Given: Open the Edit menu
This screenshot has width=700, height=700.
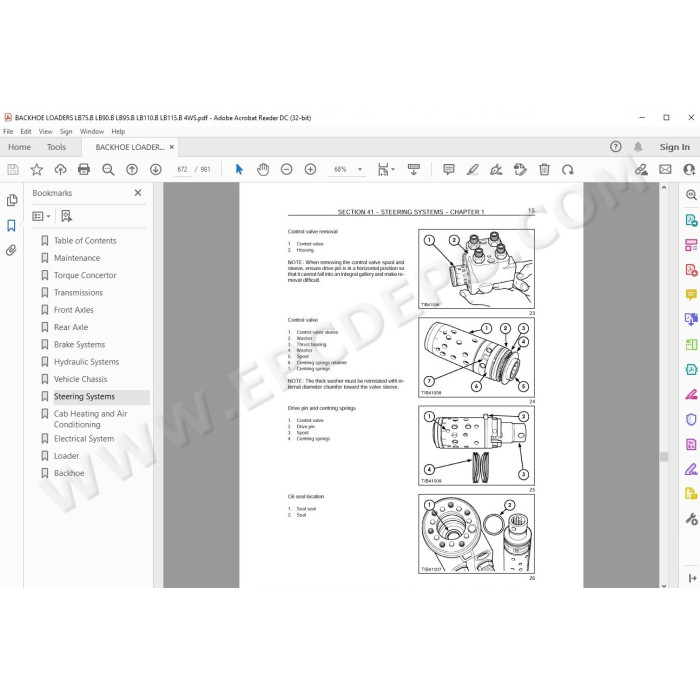Looking at the screenshot, I should 26,132.
